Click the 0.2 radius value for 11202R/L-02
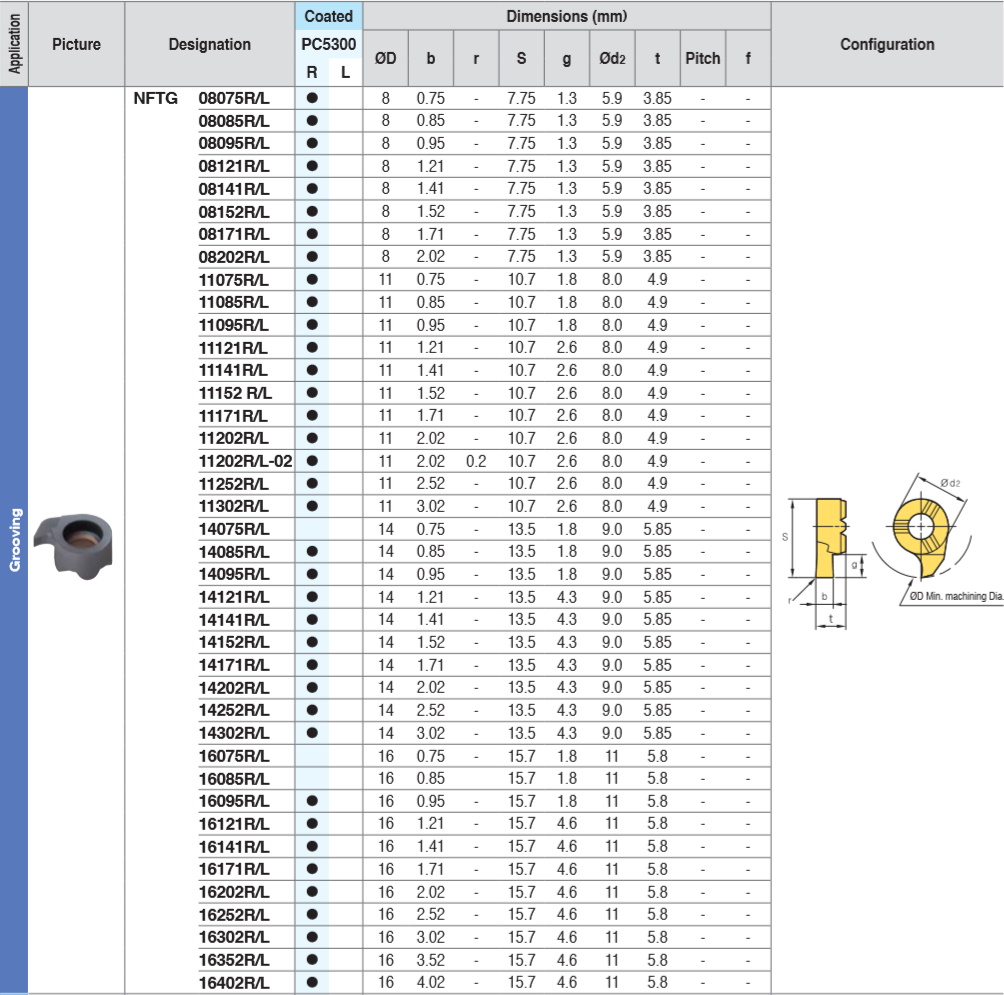Image resolution: width=1004 pixels, height=995 pixels. click(x=476, y=461)
